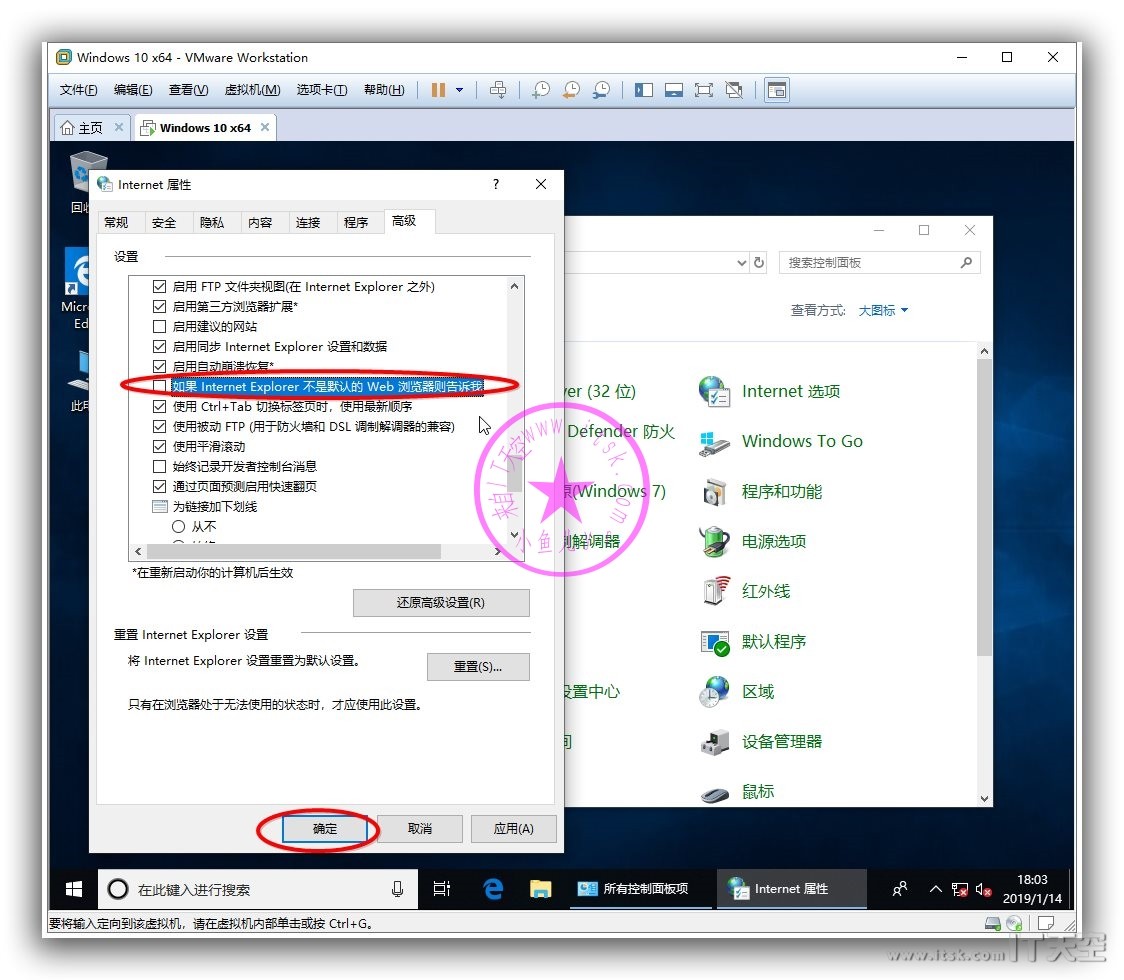The height and width of the screenshot is (980, 1124).
Task: Toggle 启用自动崩溃恢复 checkbox
Action: (160, 366)
